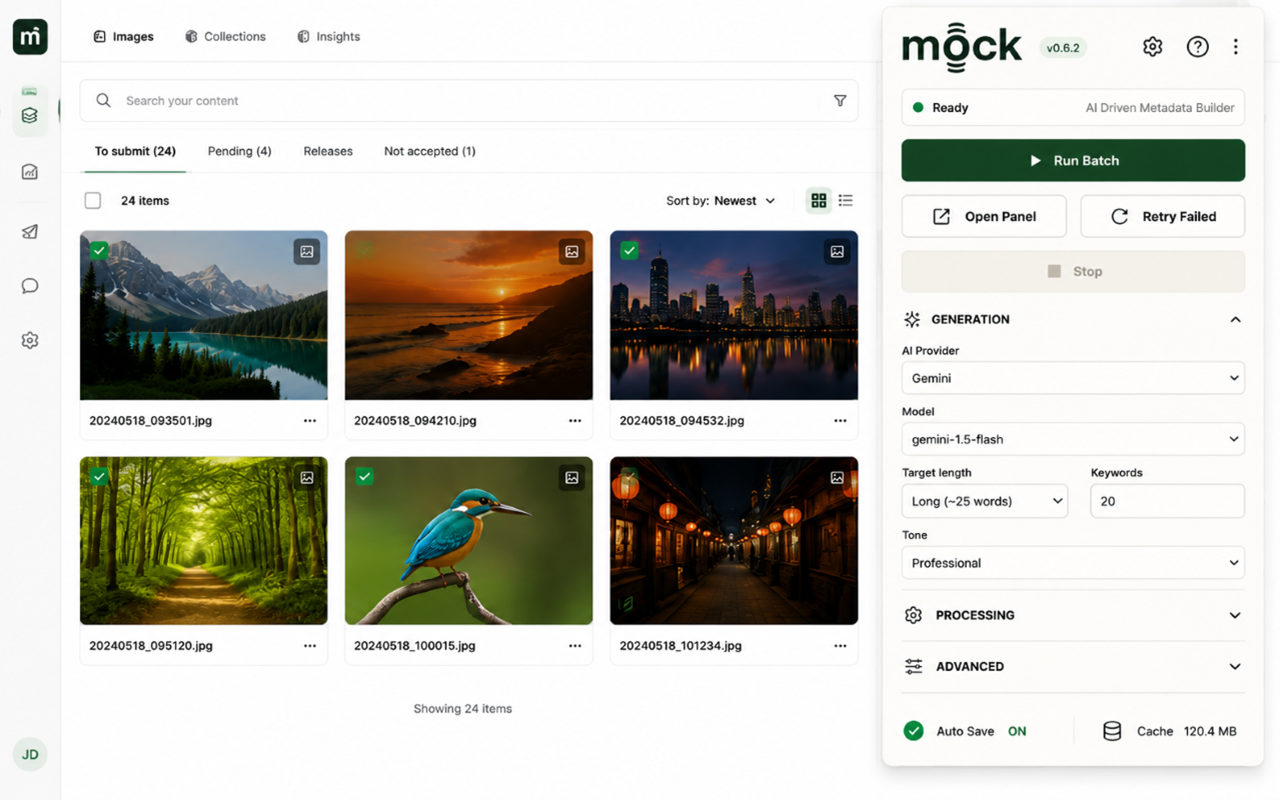The image size is (1280, 800).
Task: Click image type icon on 20240518_101234.jpg
Action: (x=837, y=478)
